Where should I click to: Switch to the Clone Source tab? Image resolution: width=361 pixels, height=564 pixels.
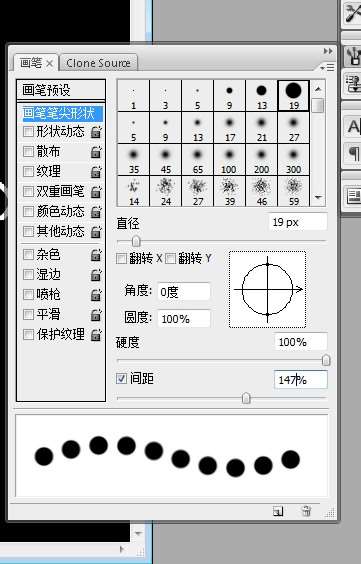point(98,63)
